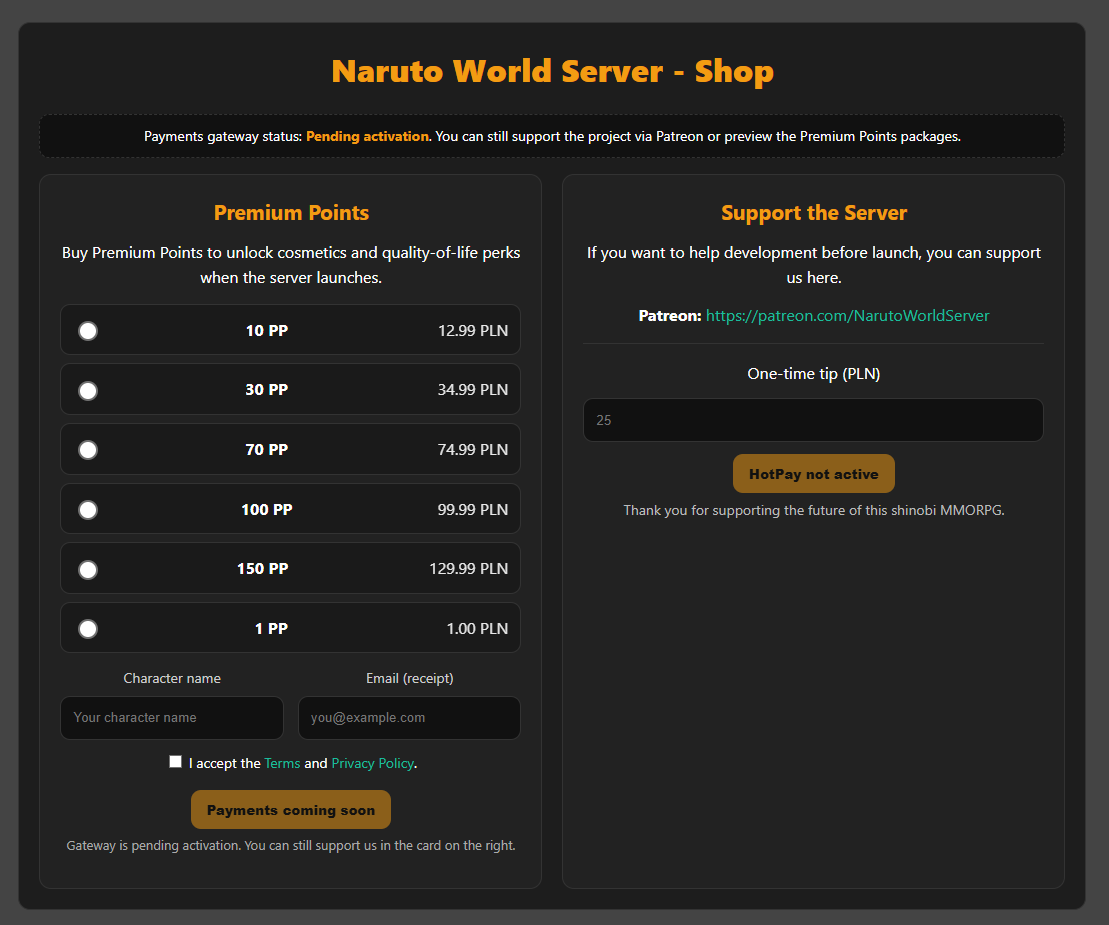1109x925 pixels.
Task: Click the pending activation status notice
Action: (552, 136)
